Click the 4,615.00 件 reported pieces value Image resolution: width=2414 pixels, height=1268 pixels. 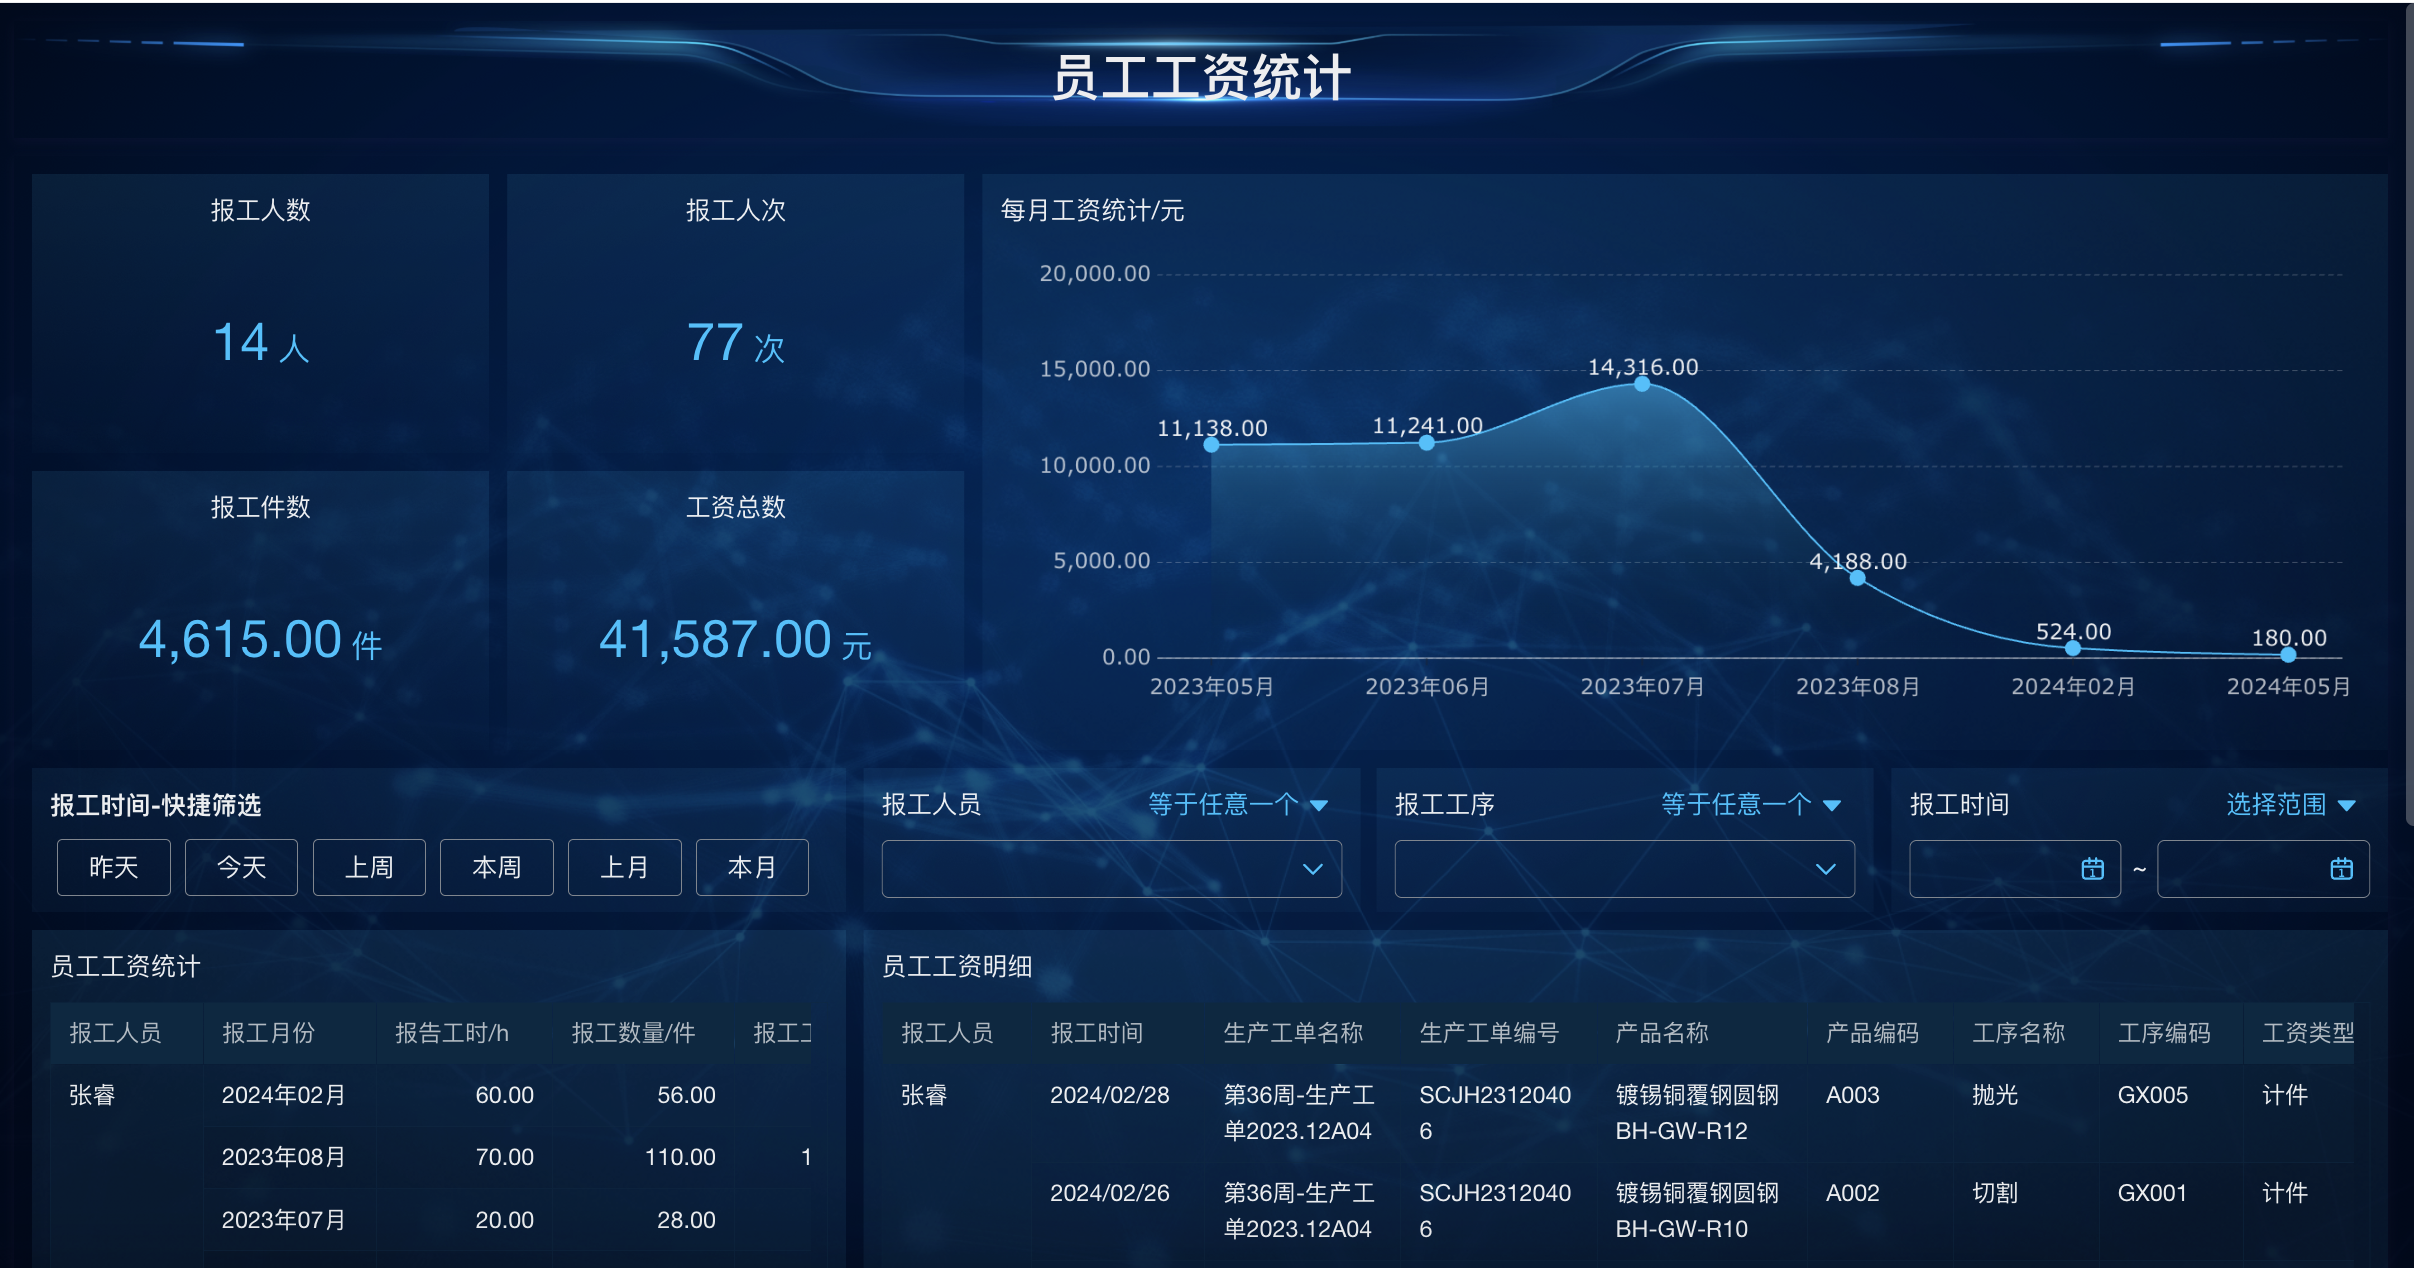[260, 640]
